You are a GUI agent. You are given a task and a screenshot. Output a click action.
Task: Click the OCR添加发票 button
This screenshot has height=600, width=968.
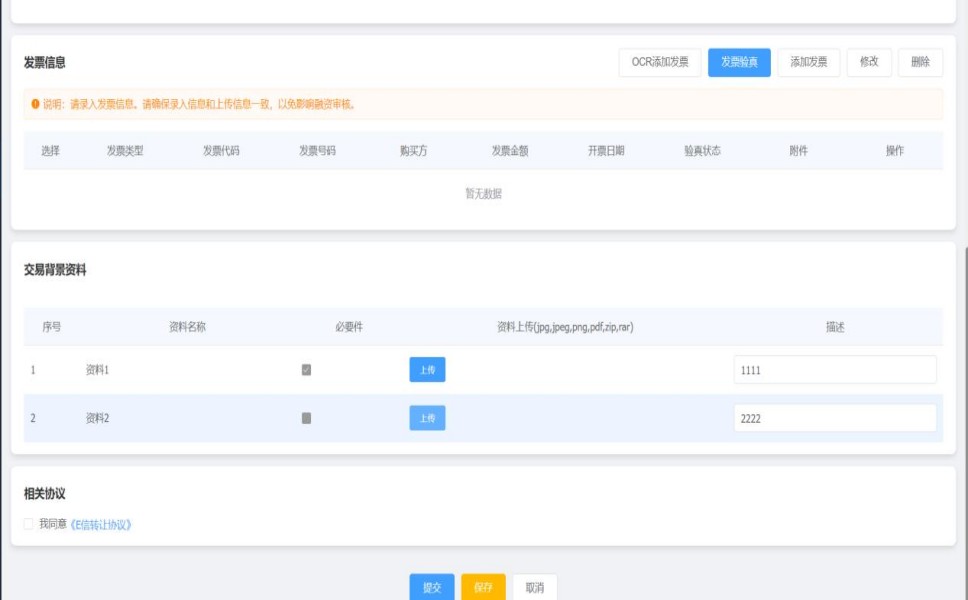point(660,62)
